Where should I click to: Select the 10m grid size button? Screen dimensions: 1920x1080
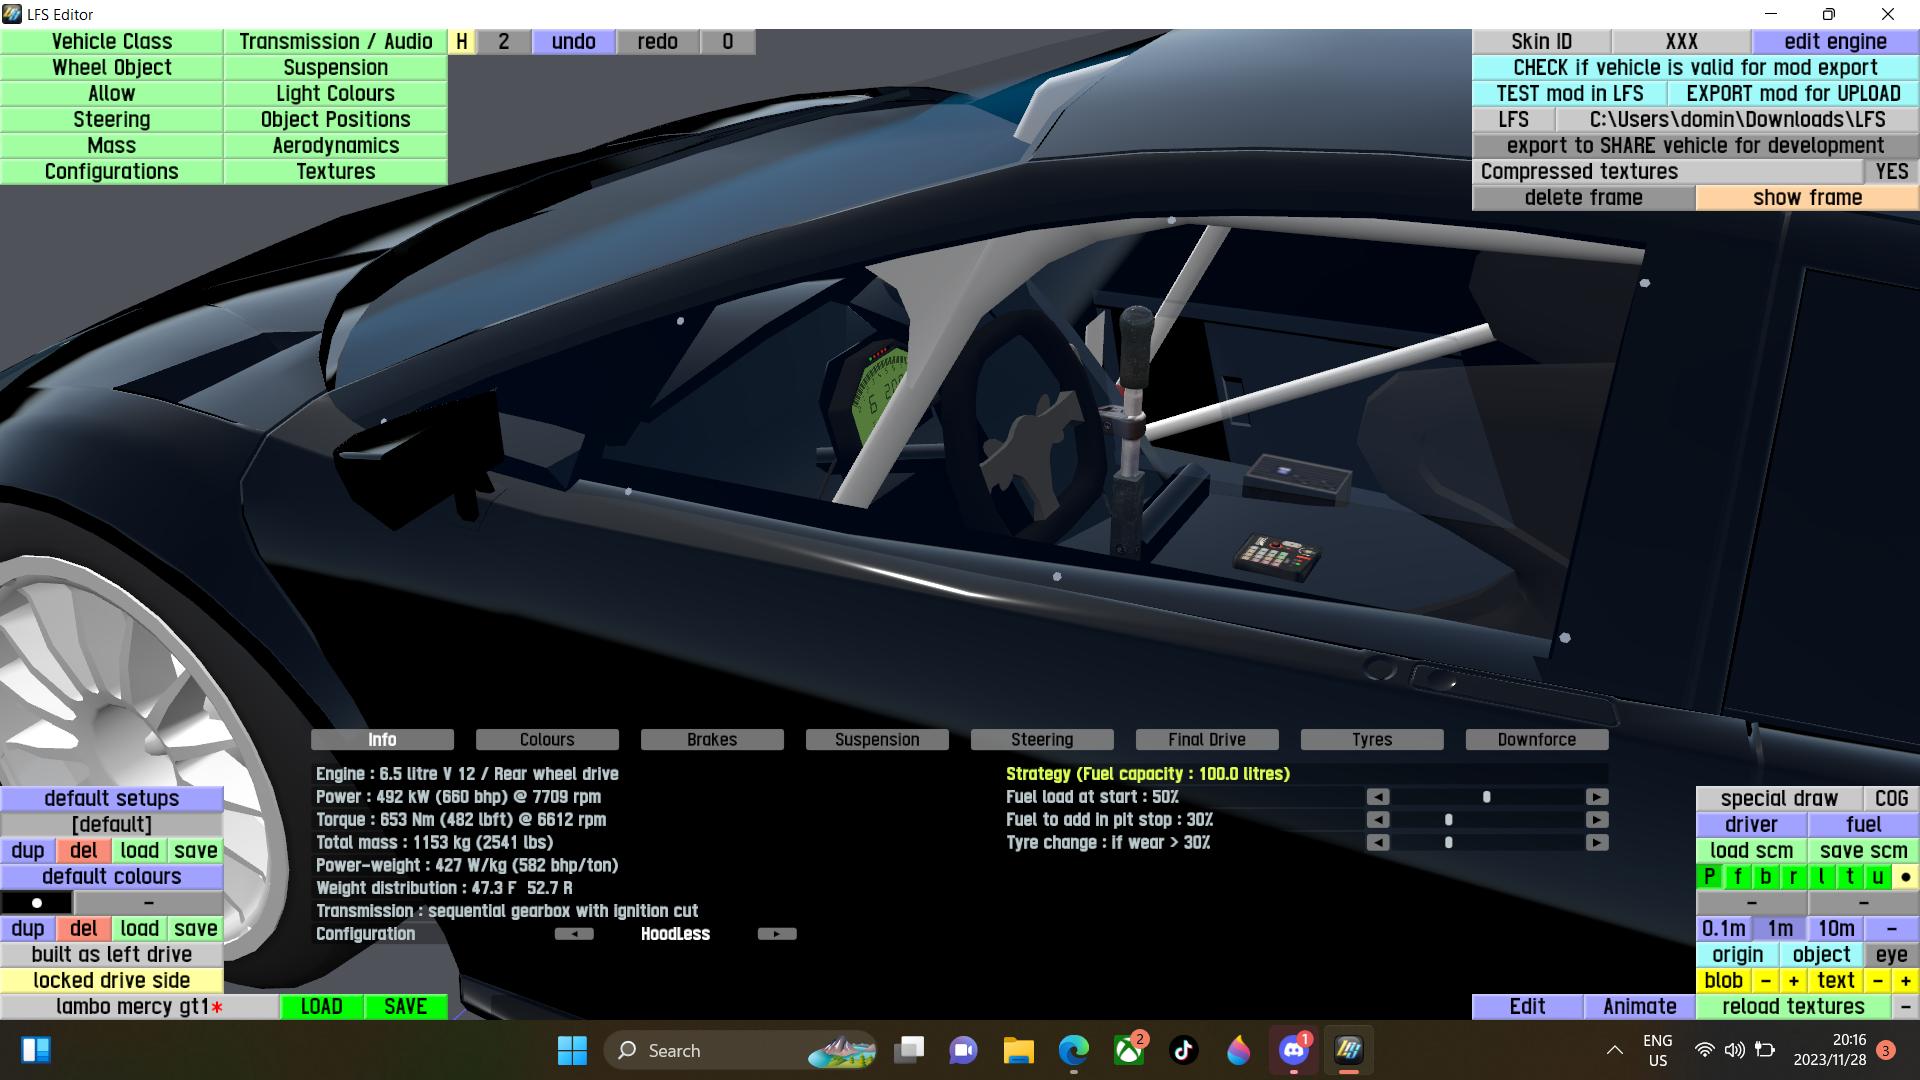tap(1836, 929)
